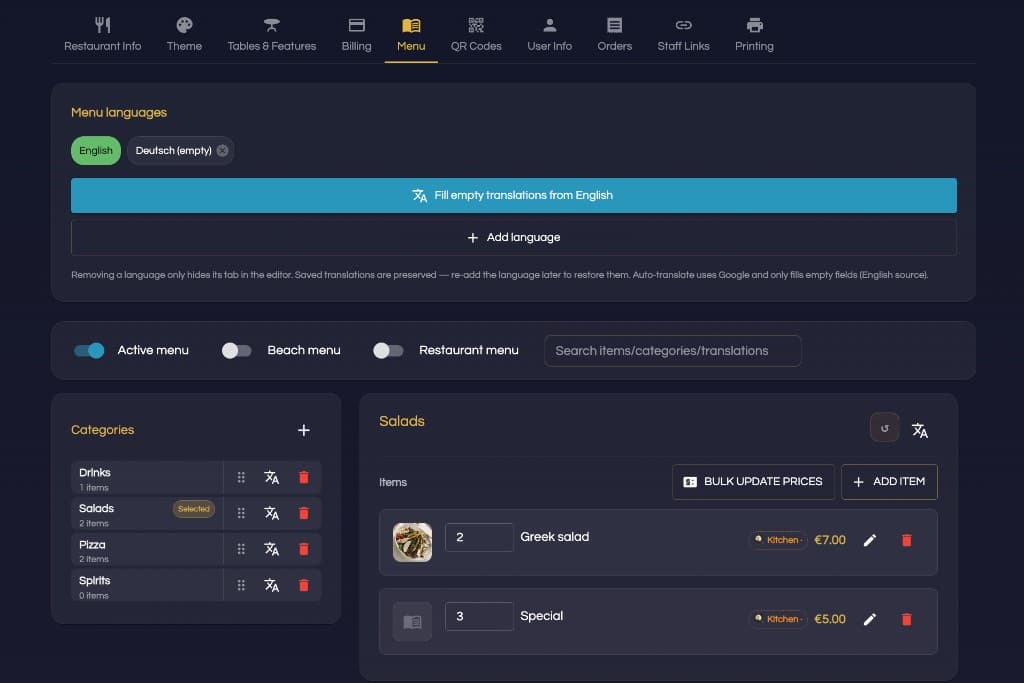Switch to the Theme tab
This screenshot has height=683, width=1024.
184,35
